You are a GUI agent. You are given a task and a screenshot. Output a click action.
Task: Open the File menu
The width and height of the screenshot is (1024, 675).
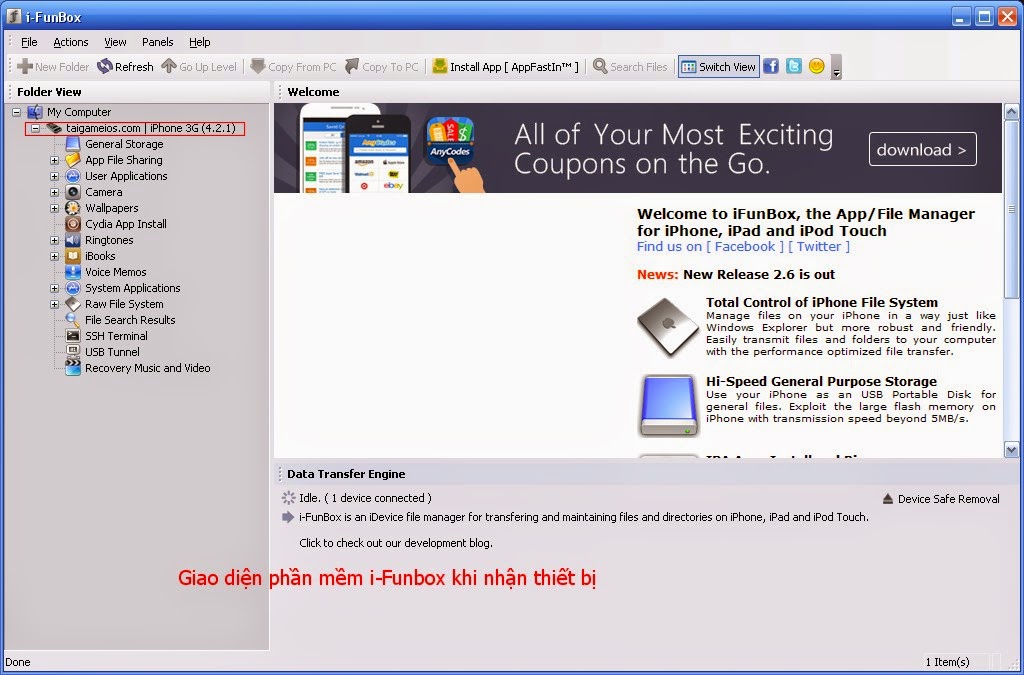click(x=29, y=42)
